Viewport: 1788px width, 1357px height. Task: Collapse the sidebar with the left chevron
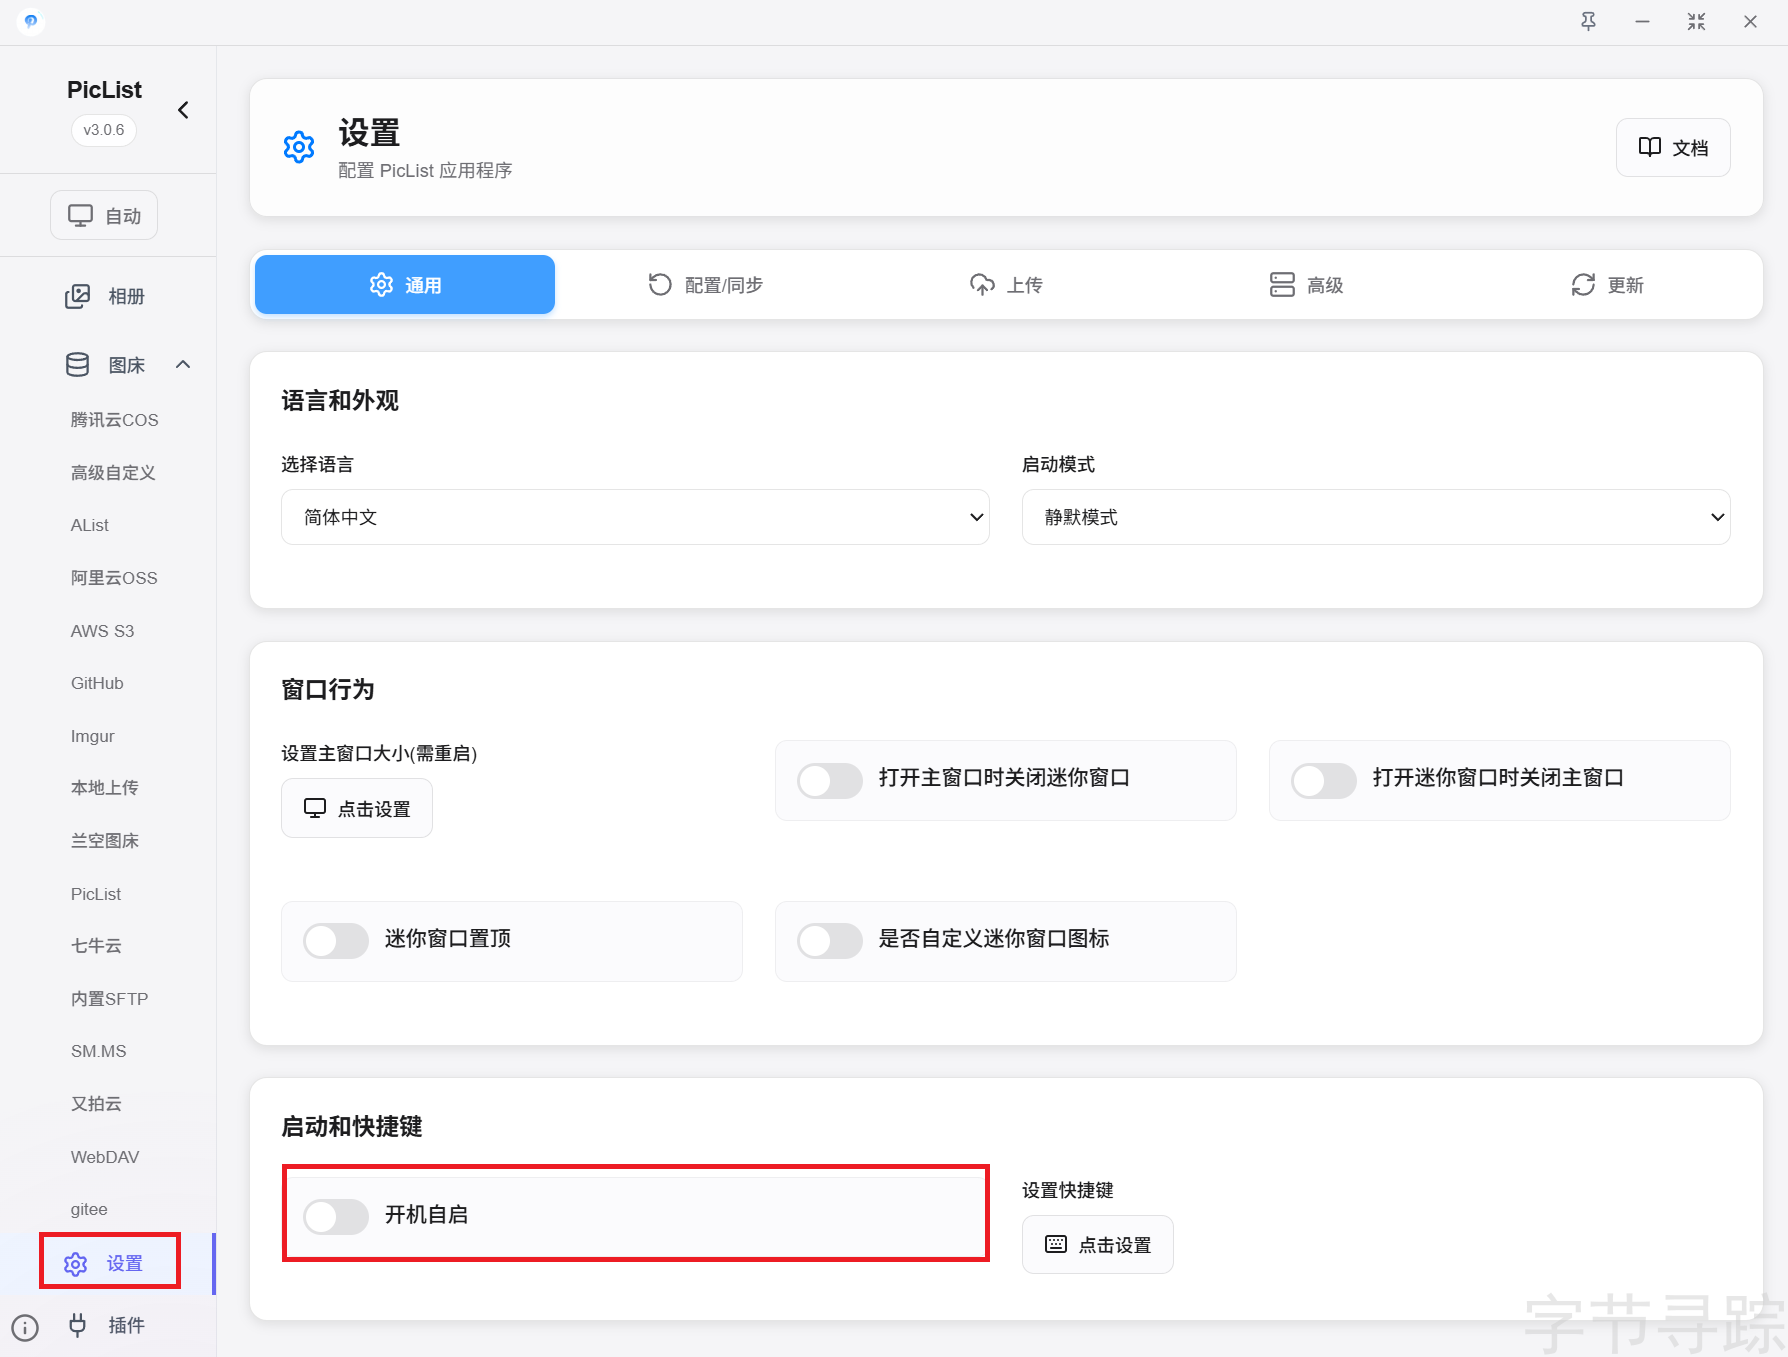click(183, 110)
